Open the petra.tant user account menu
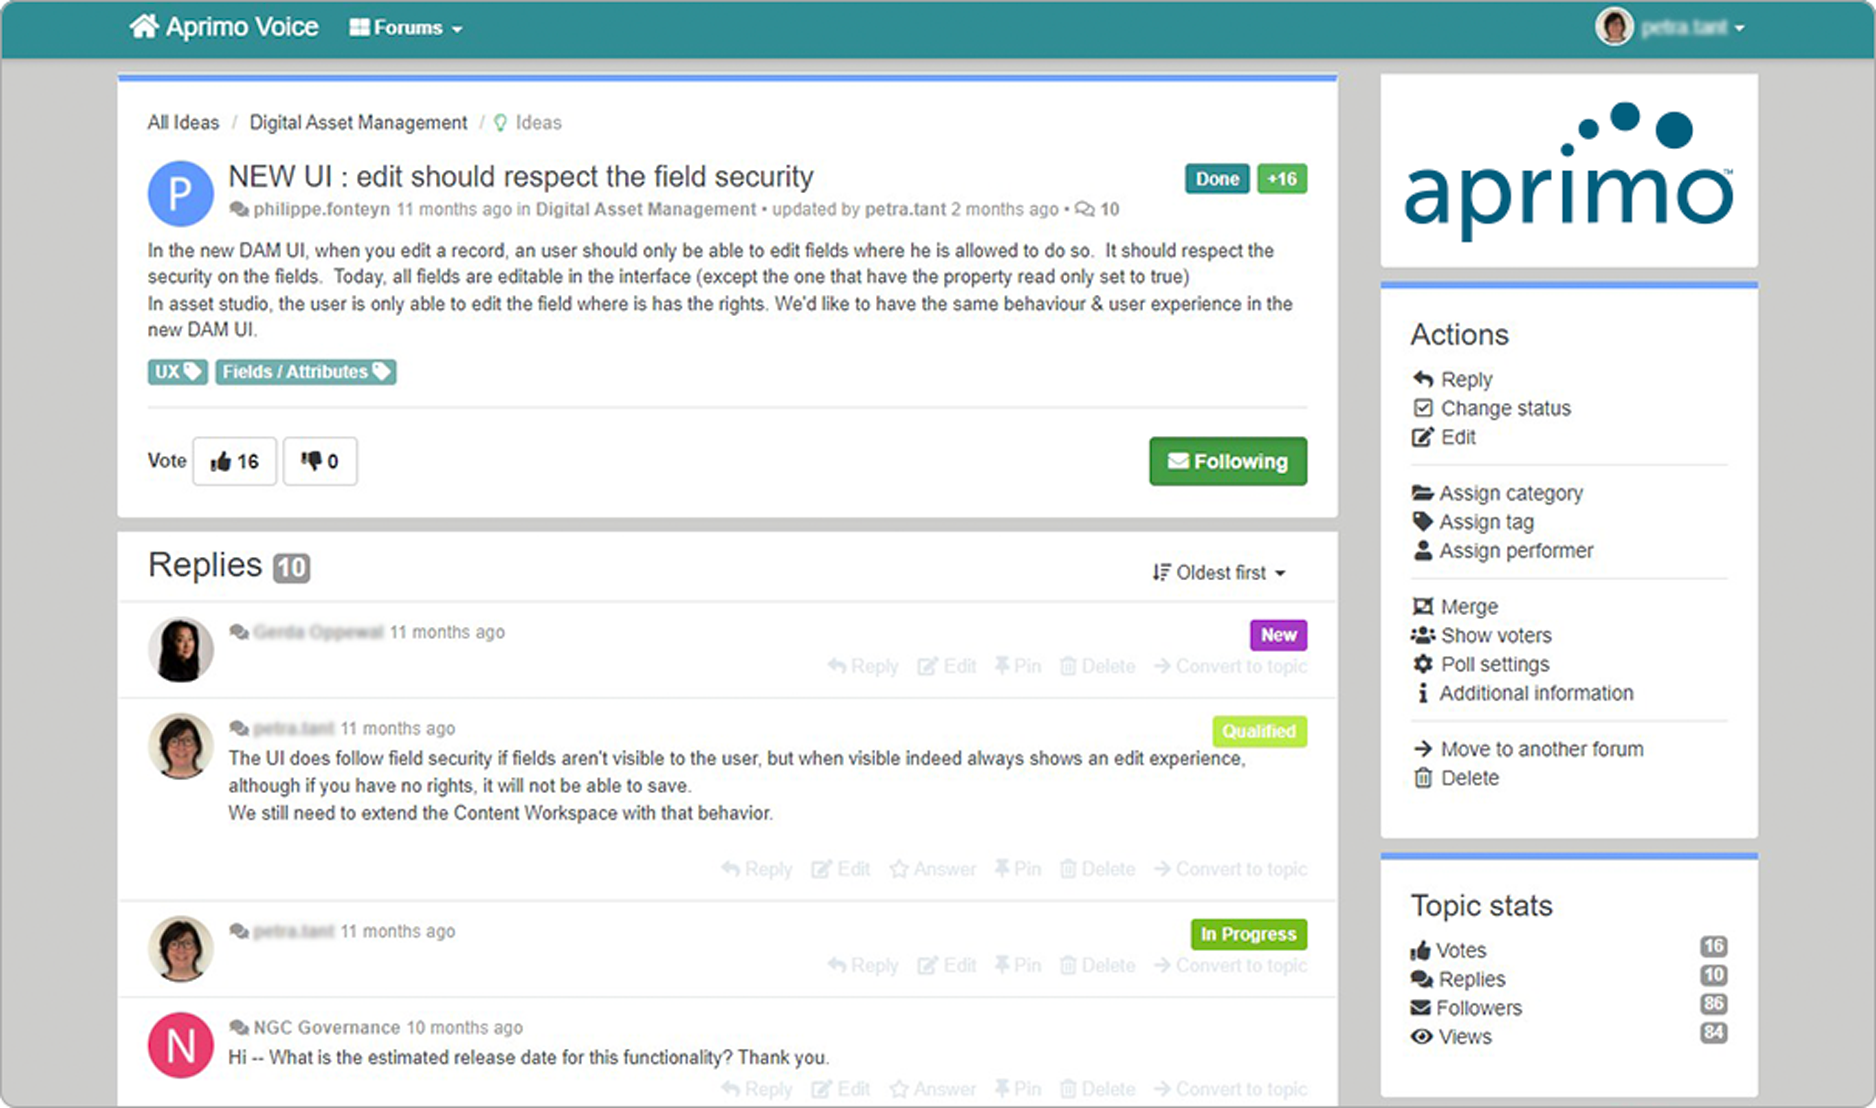Image resolution: width=1876 pixels, height=1108 pixels. point(1692,27)
